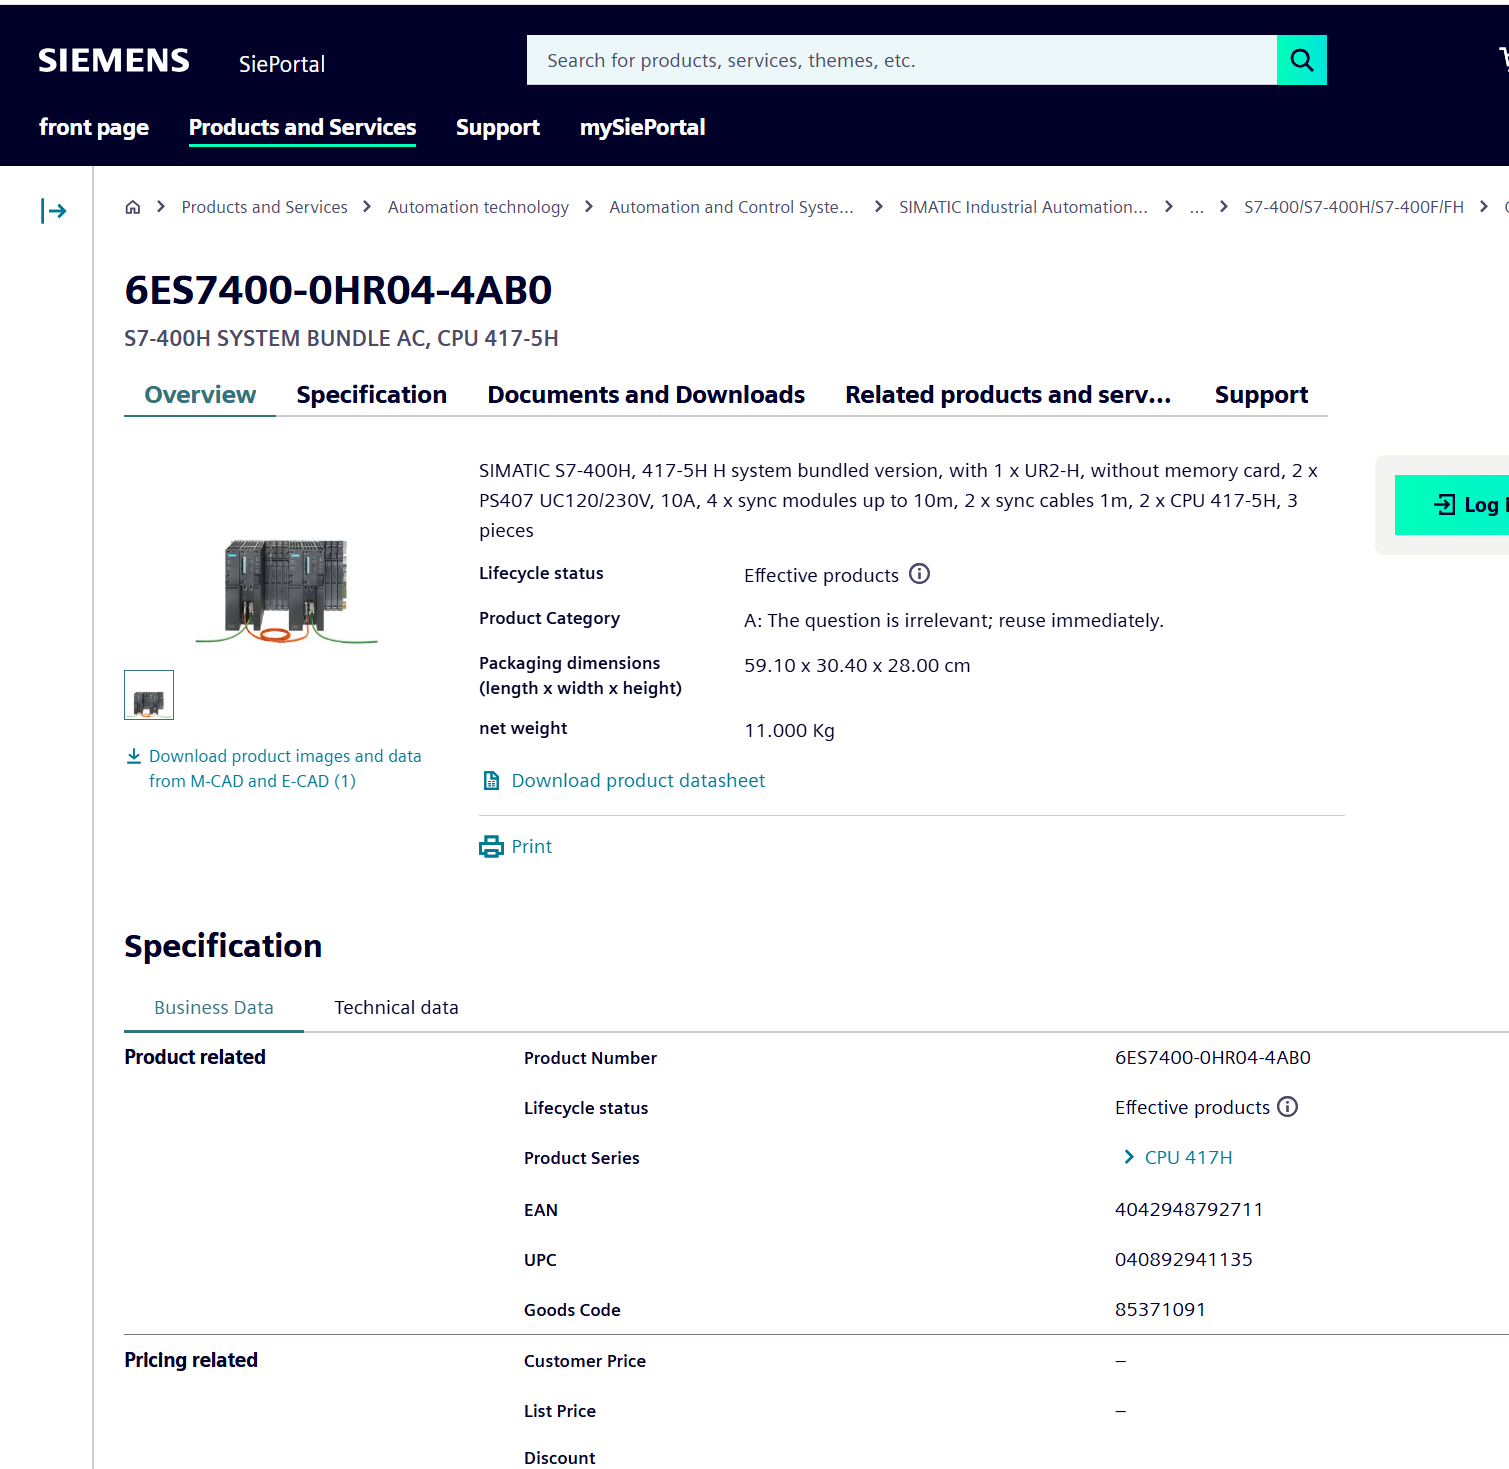Switch to the Technical data tab
The height and width of the screenshot is (1469, 1509).
(396, 1007)
